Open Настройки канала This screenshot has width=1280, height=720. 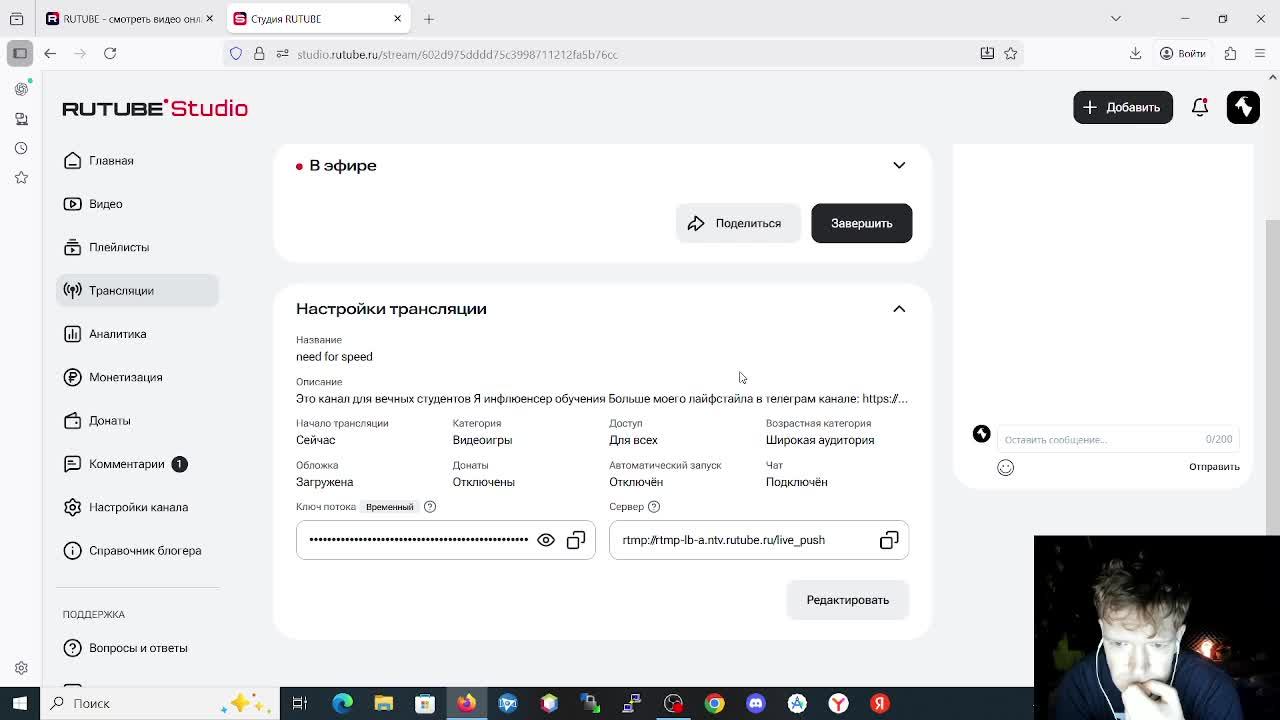(137, 507)
